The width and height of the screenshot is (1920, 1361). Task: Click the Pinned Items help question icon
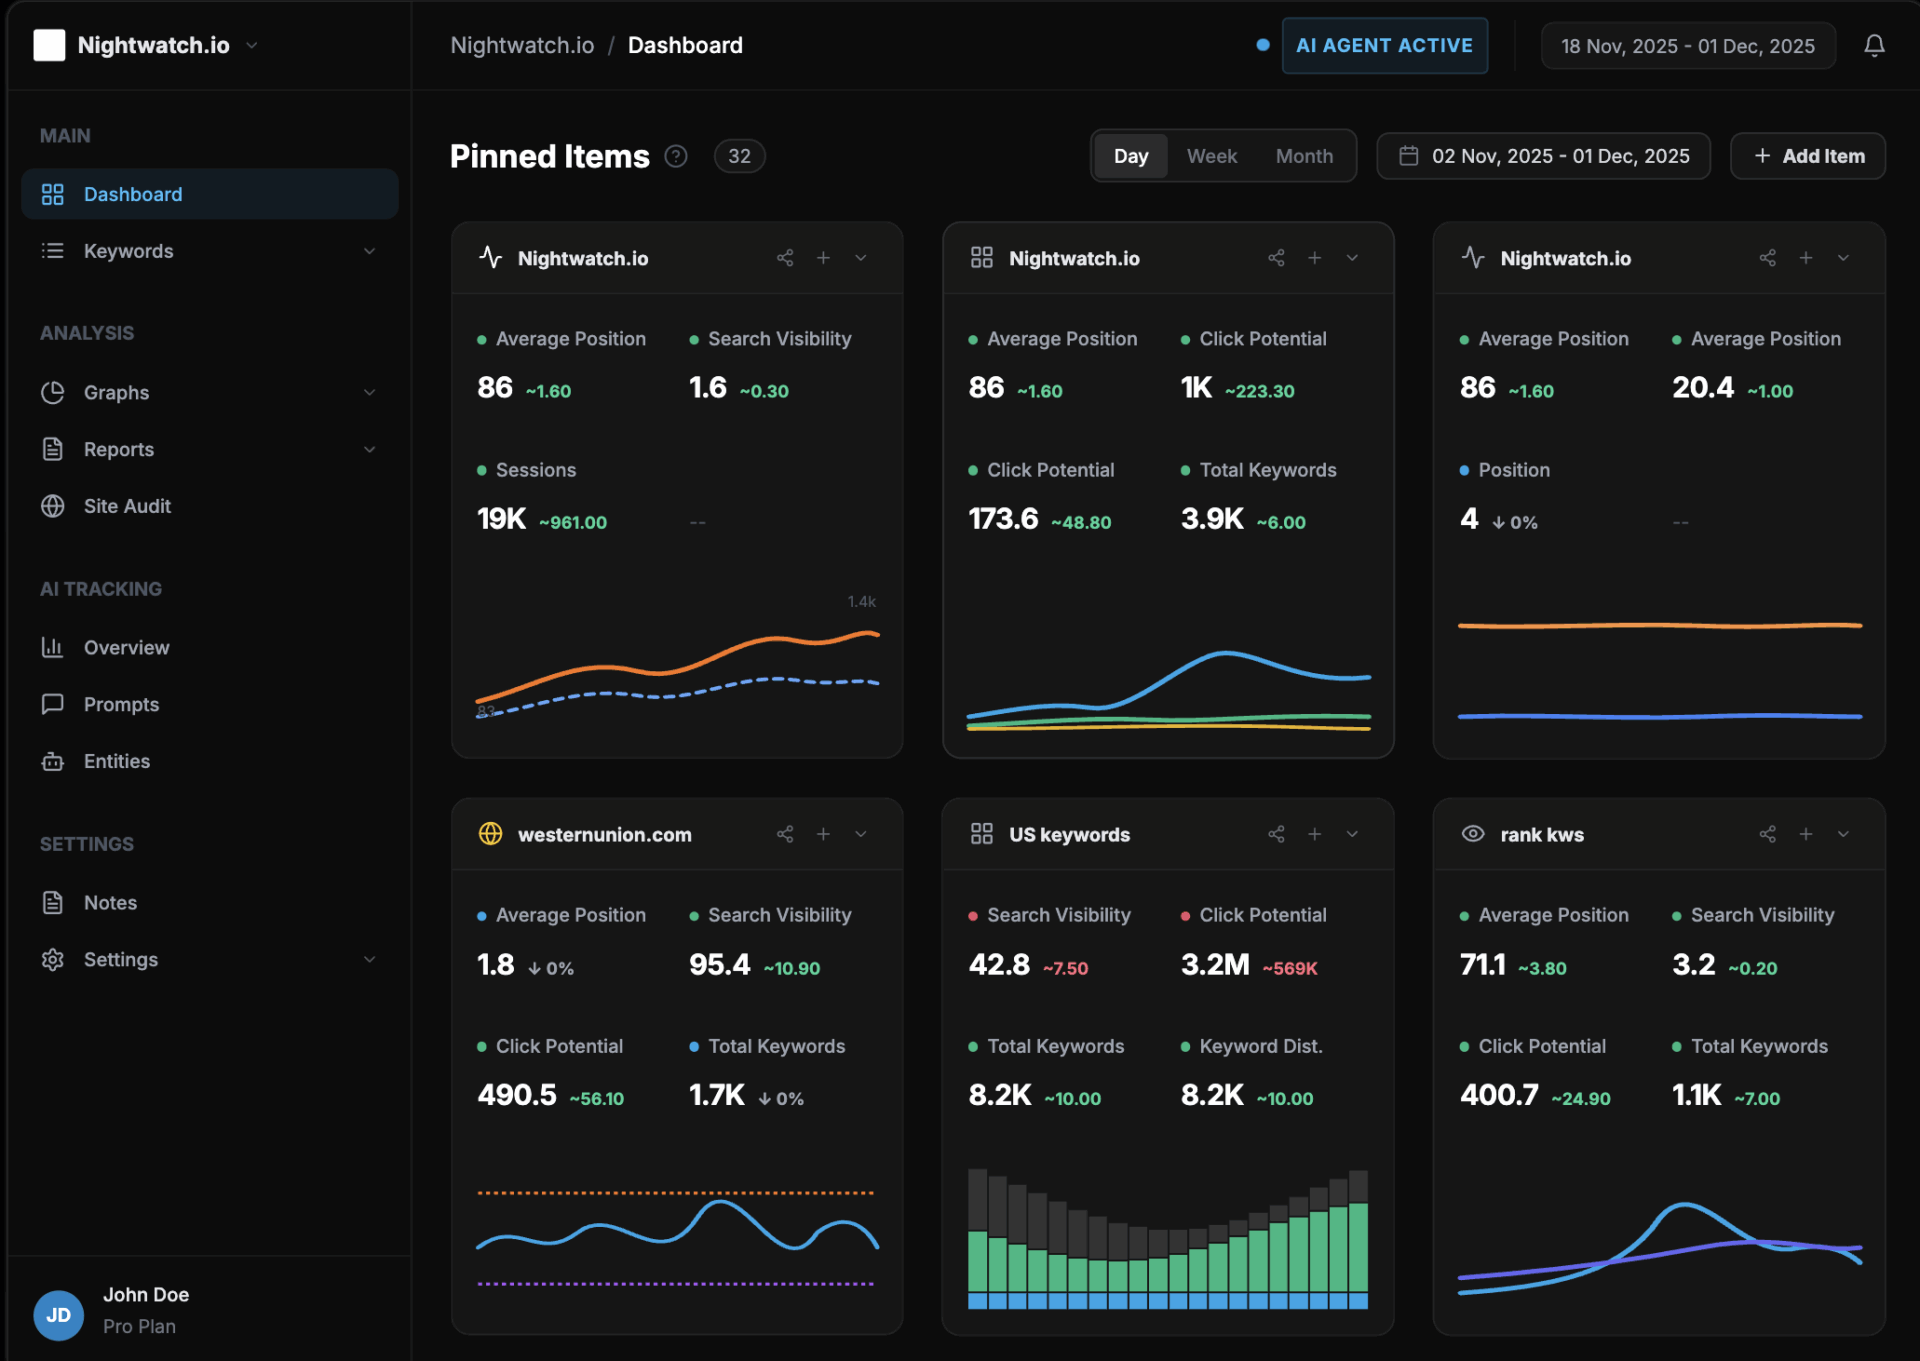pos(676,156)
